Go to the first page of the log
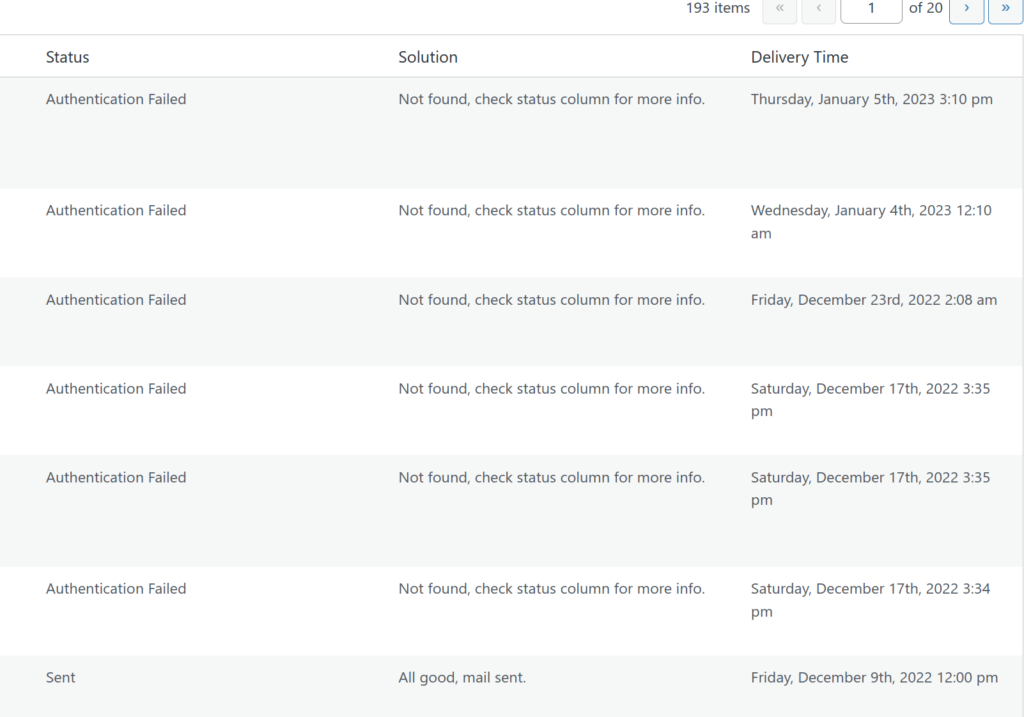Screen dimensions: 1024x717 point(780,9)
